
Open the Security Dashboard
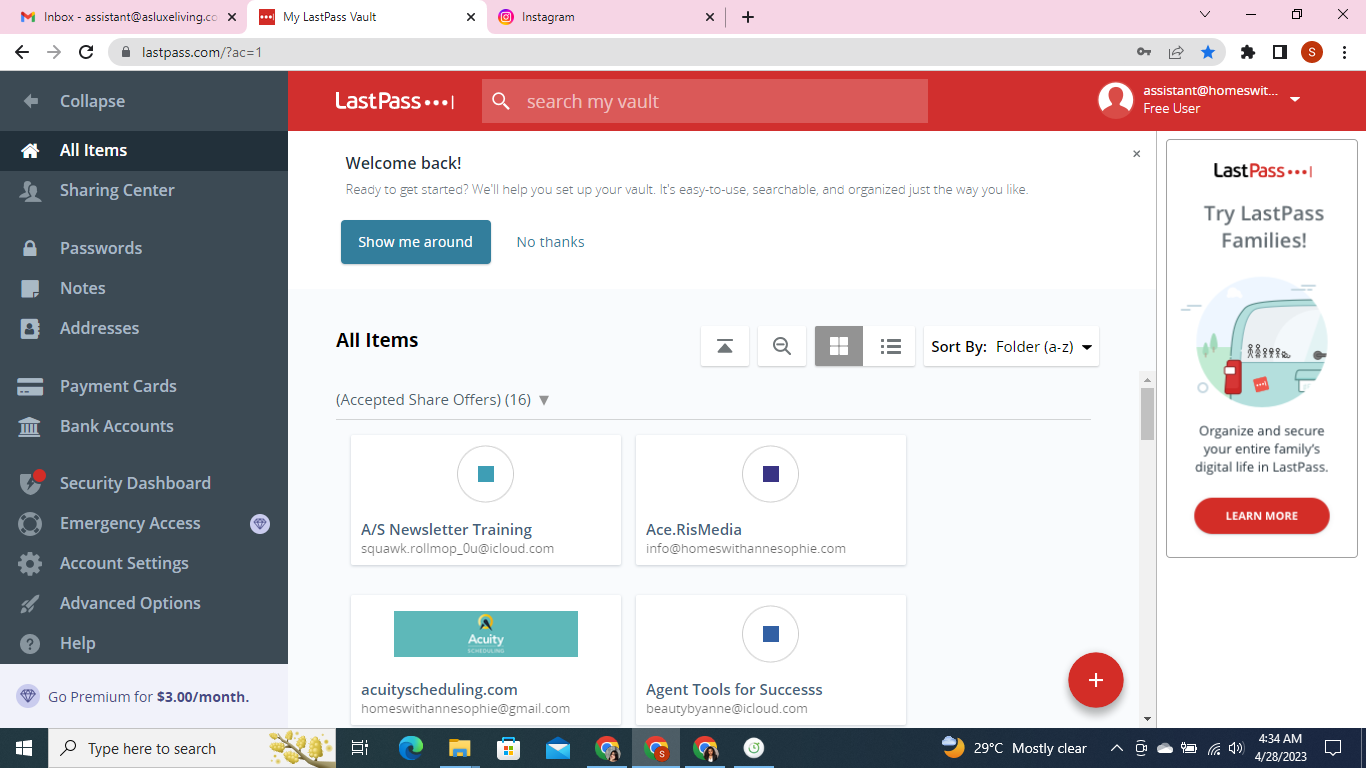144,483
